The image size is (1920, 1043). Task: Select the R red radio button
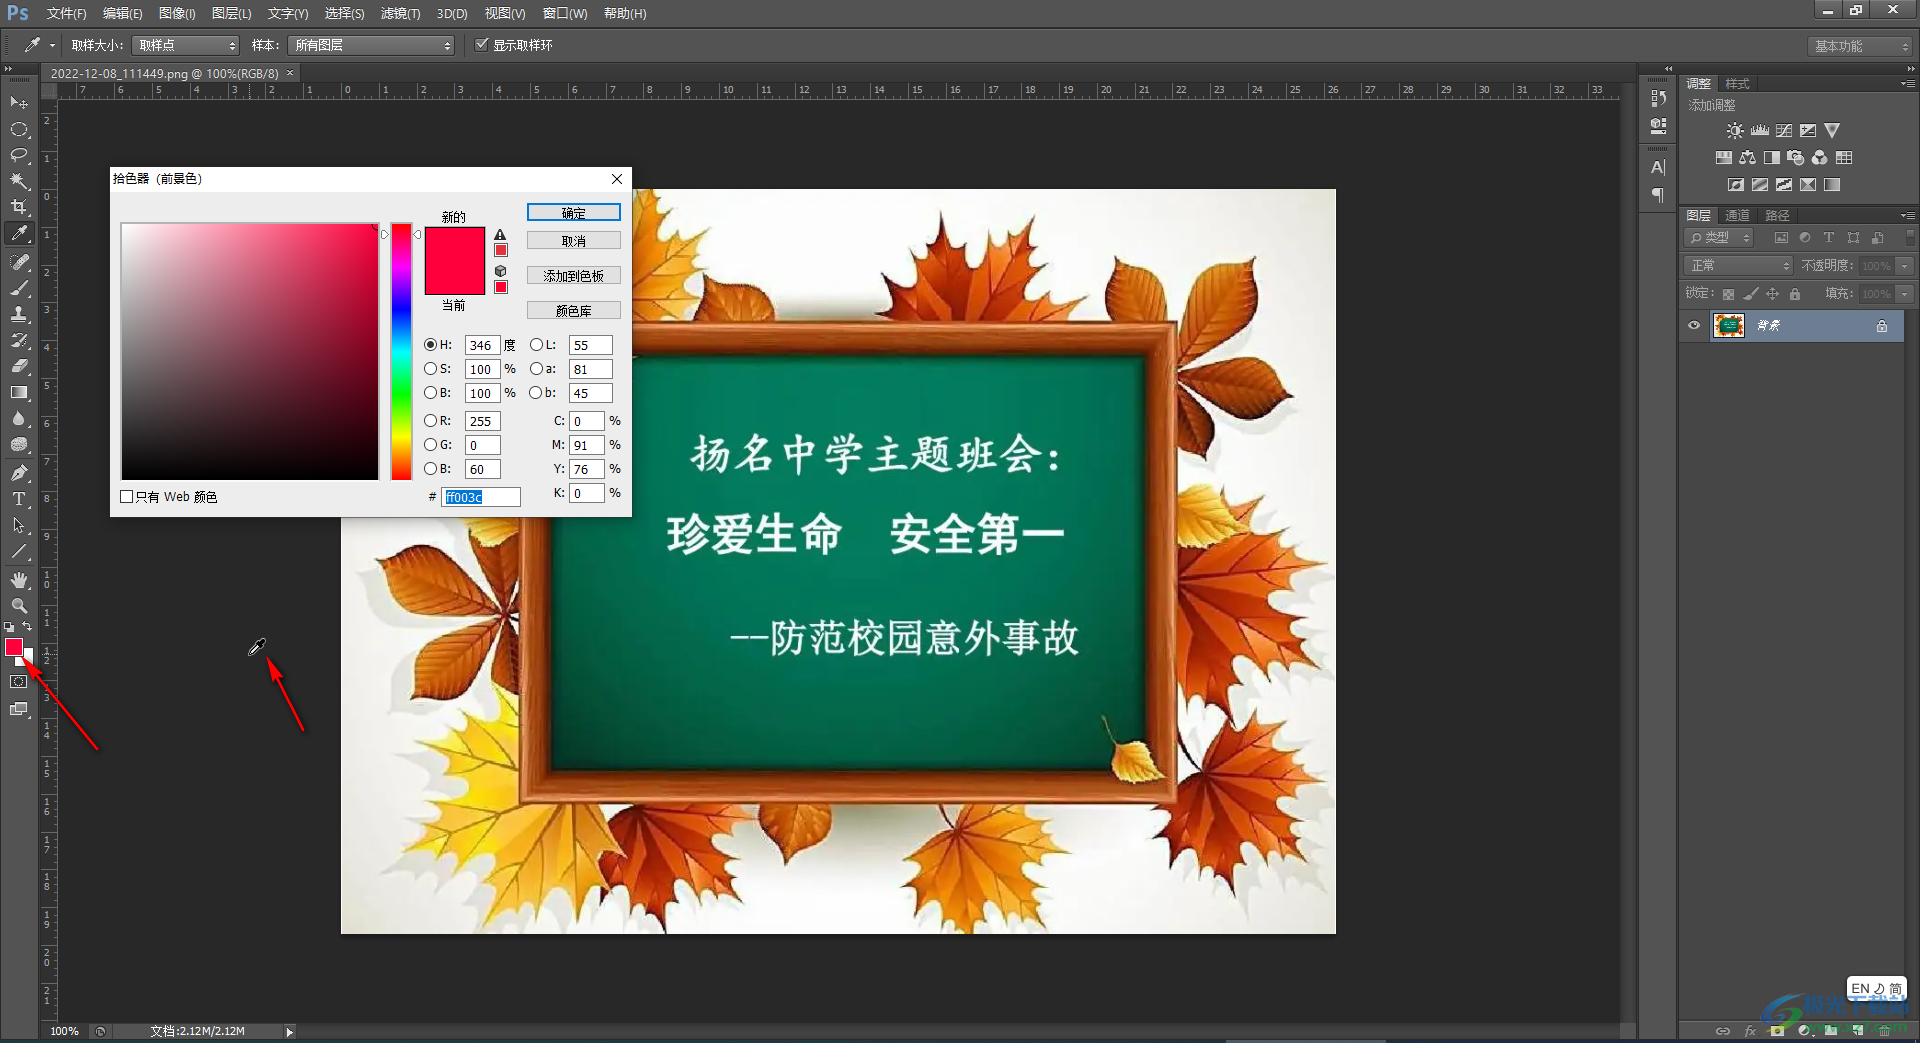430,421
